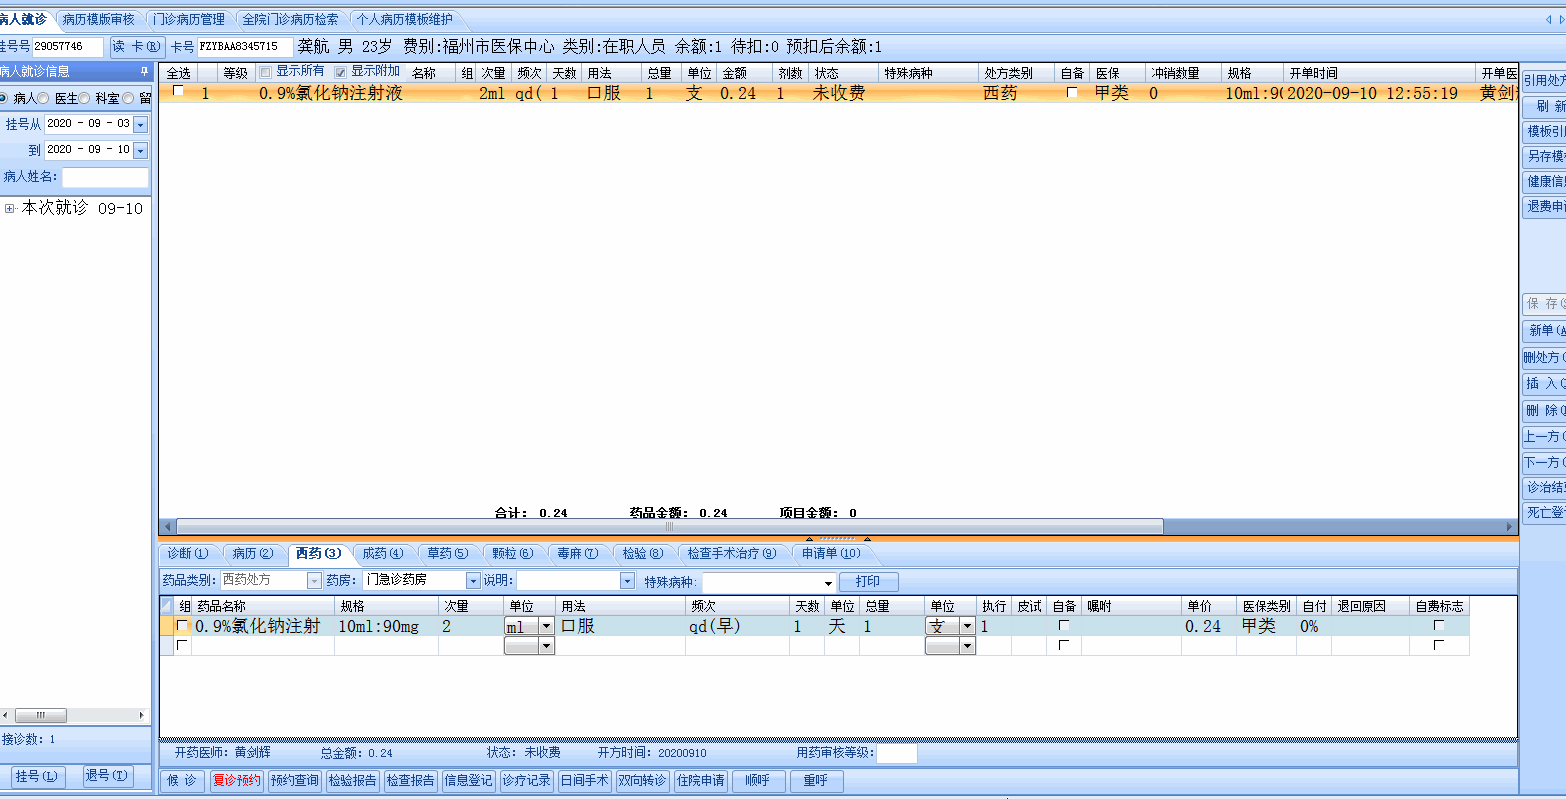
Task: Click the 挂号号 input field
Action: (x=68, y=47)
